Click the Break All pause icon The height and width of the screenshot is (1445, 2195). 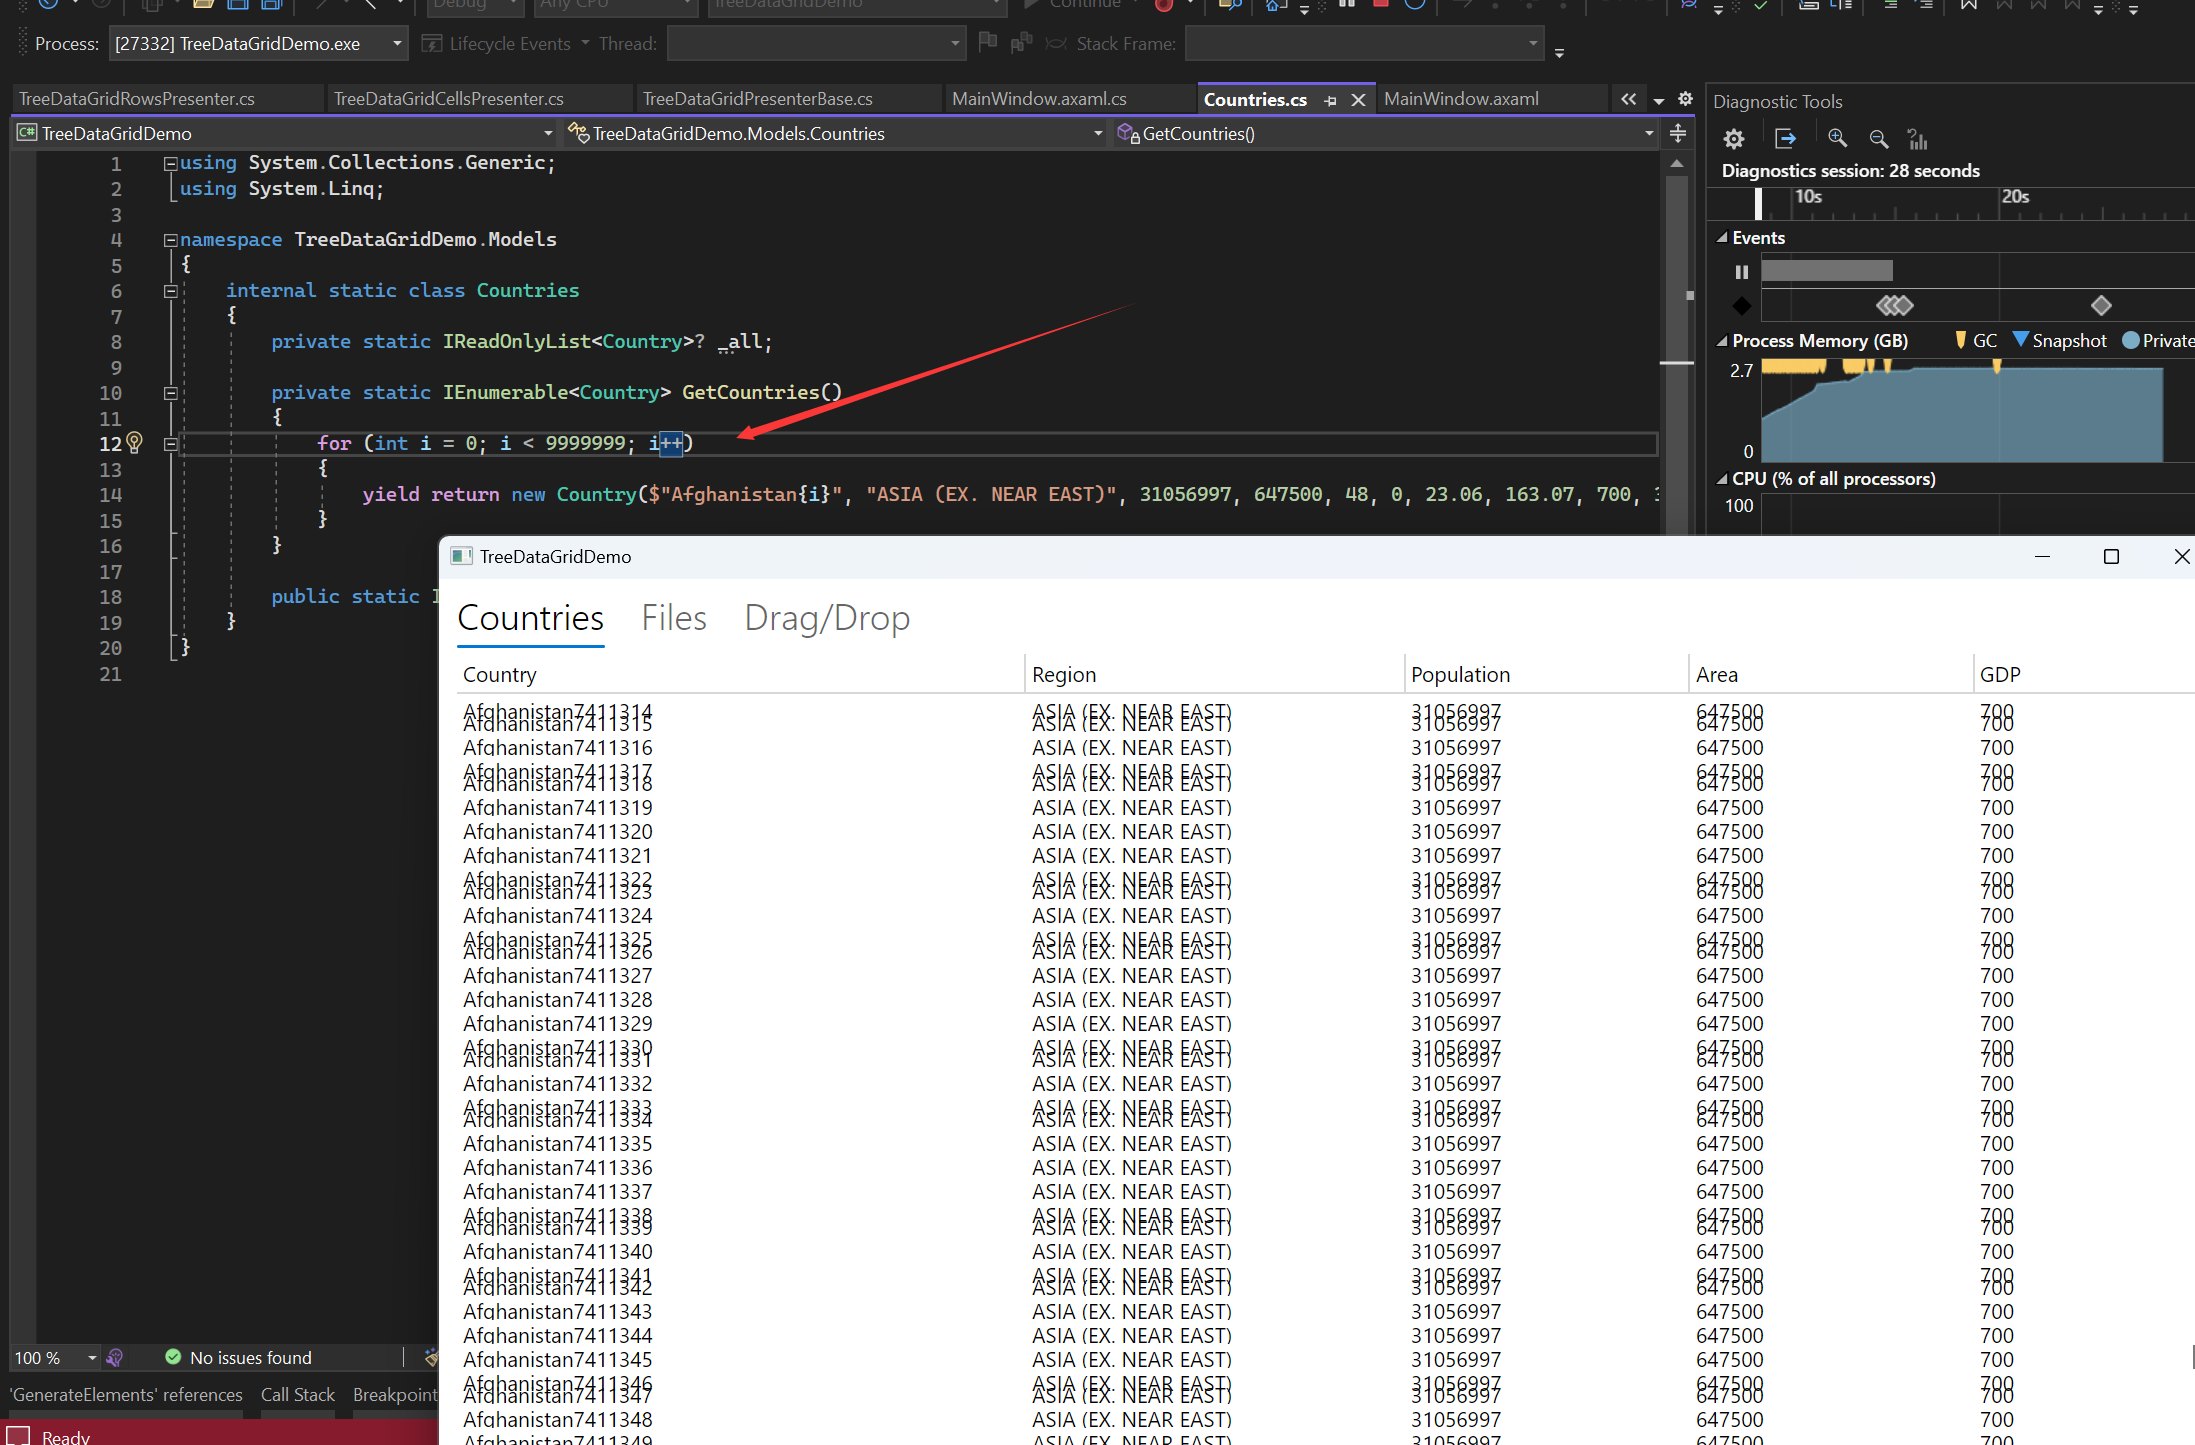click(1345, 5)
